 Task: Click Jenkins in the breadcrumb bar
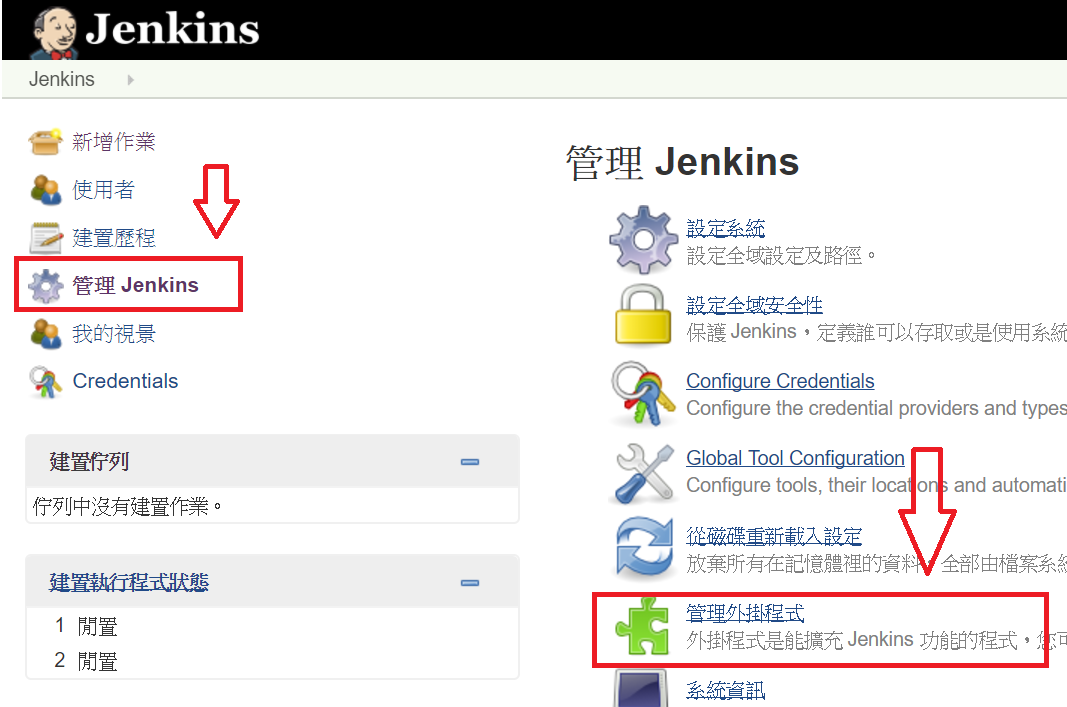[x=61, y=79]
